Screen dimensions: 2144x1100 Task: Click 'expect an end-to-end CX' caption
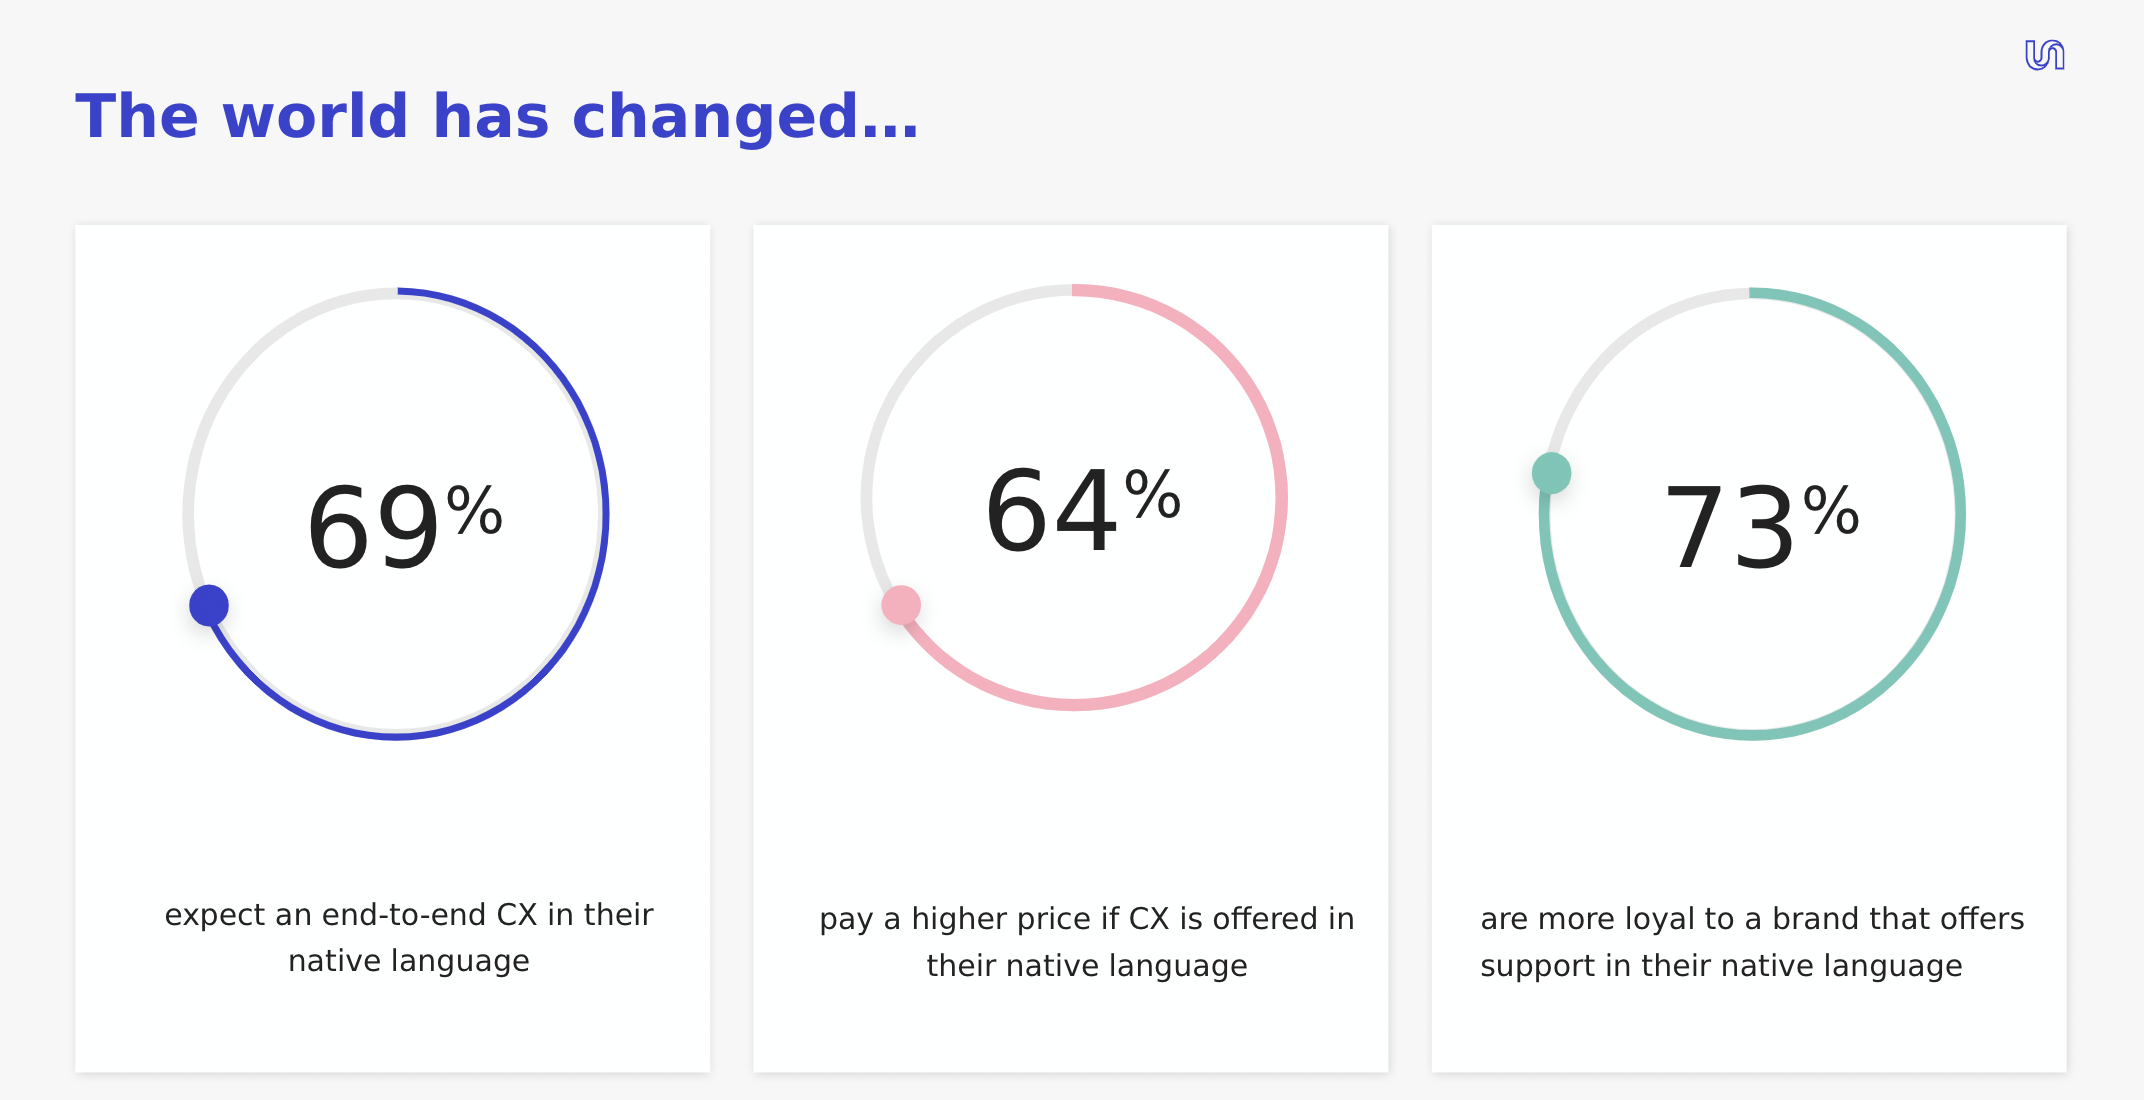click(409, 937)
